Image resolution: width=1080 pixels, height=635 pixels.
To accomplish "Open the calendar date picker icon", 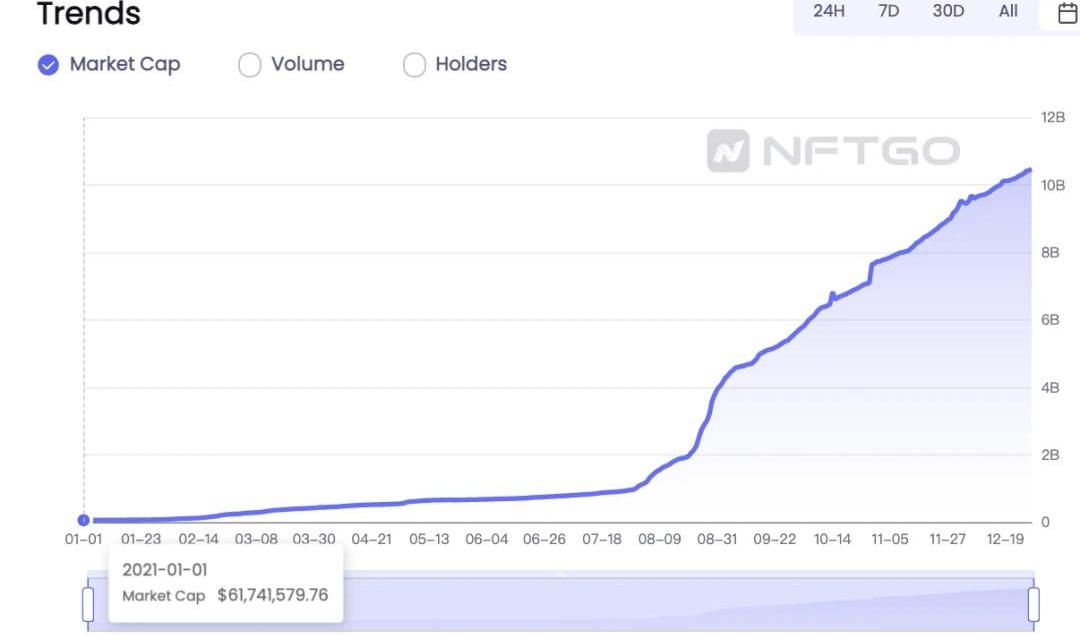I will tap(1067, 12).
